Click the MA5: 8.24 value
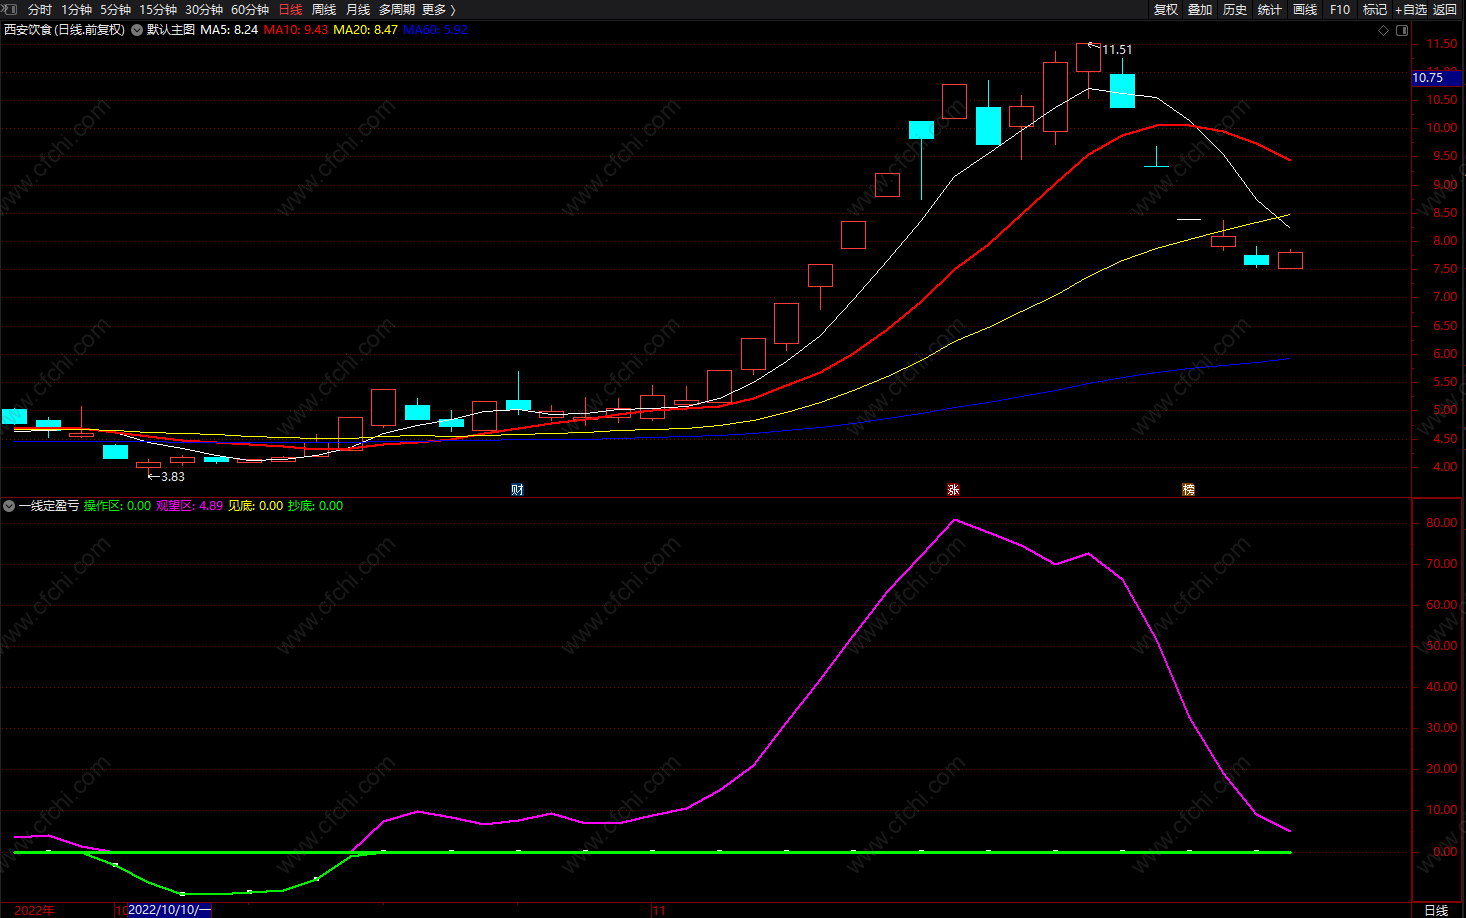Image resolution: width=1466 pixels, height=918 pixels. point(229,30)
